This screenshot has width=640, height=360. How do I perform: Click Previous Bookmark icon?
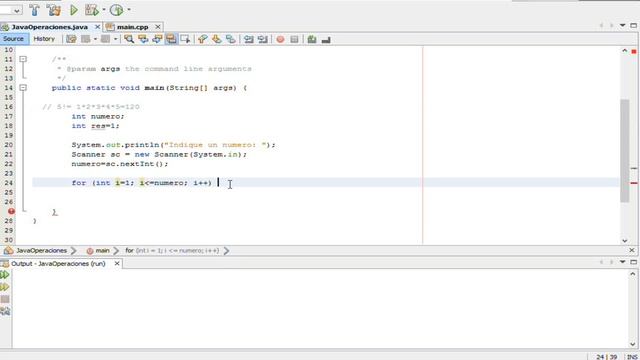[x=202, y=39]
